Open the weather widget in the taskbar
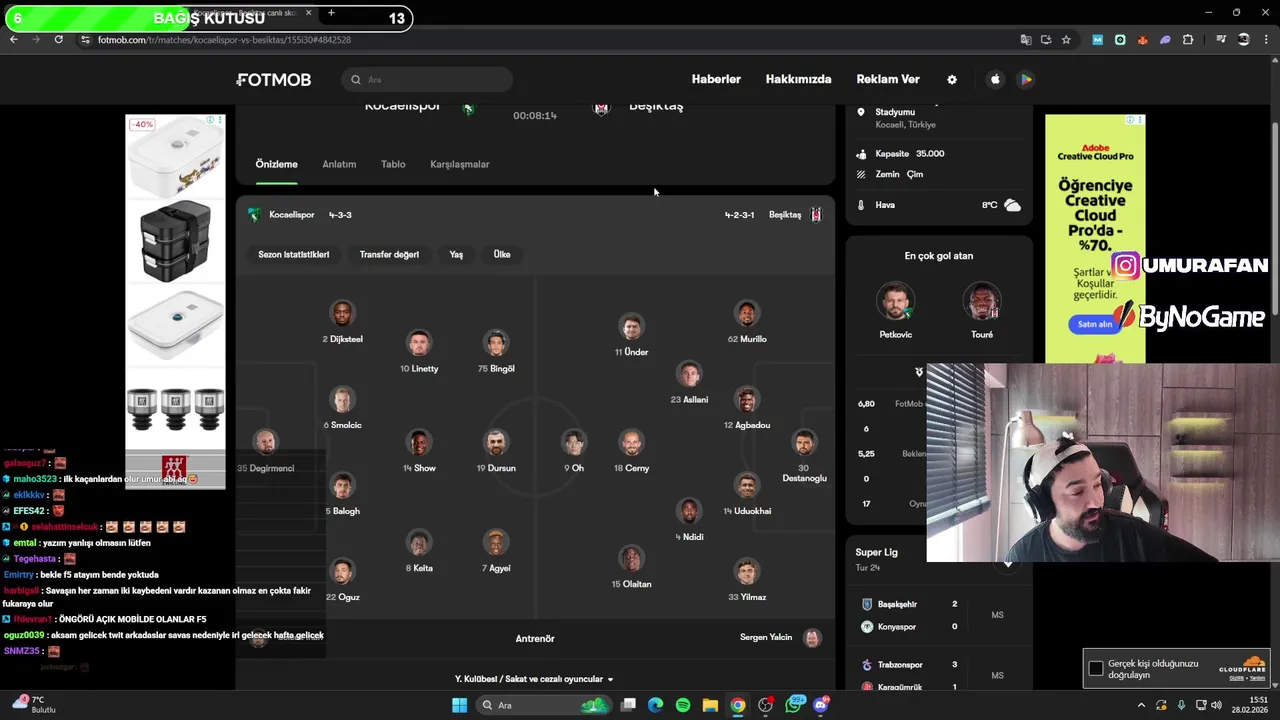This screenshot has width=1280, height=720. 33,705
